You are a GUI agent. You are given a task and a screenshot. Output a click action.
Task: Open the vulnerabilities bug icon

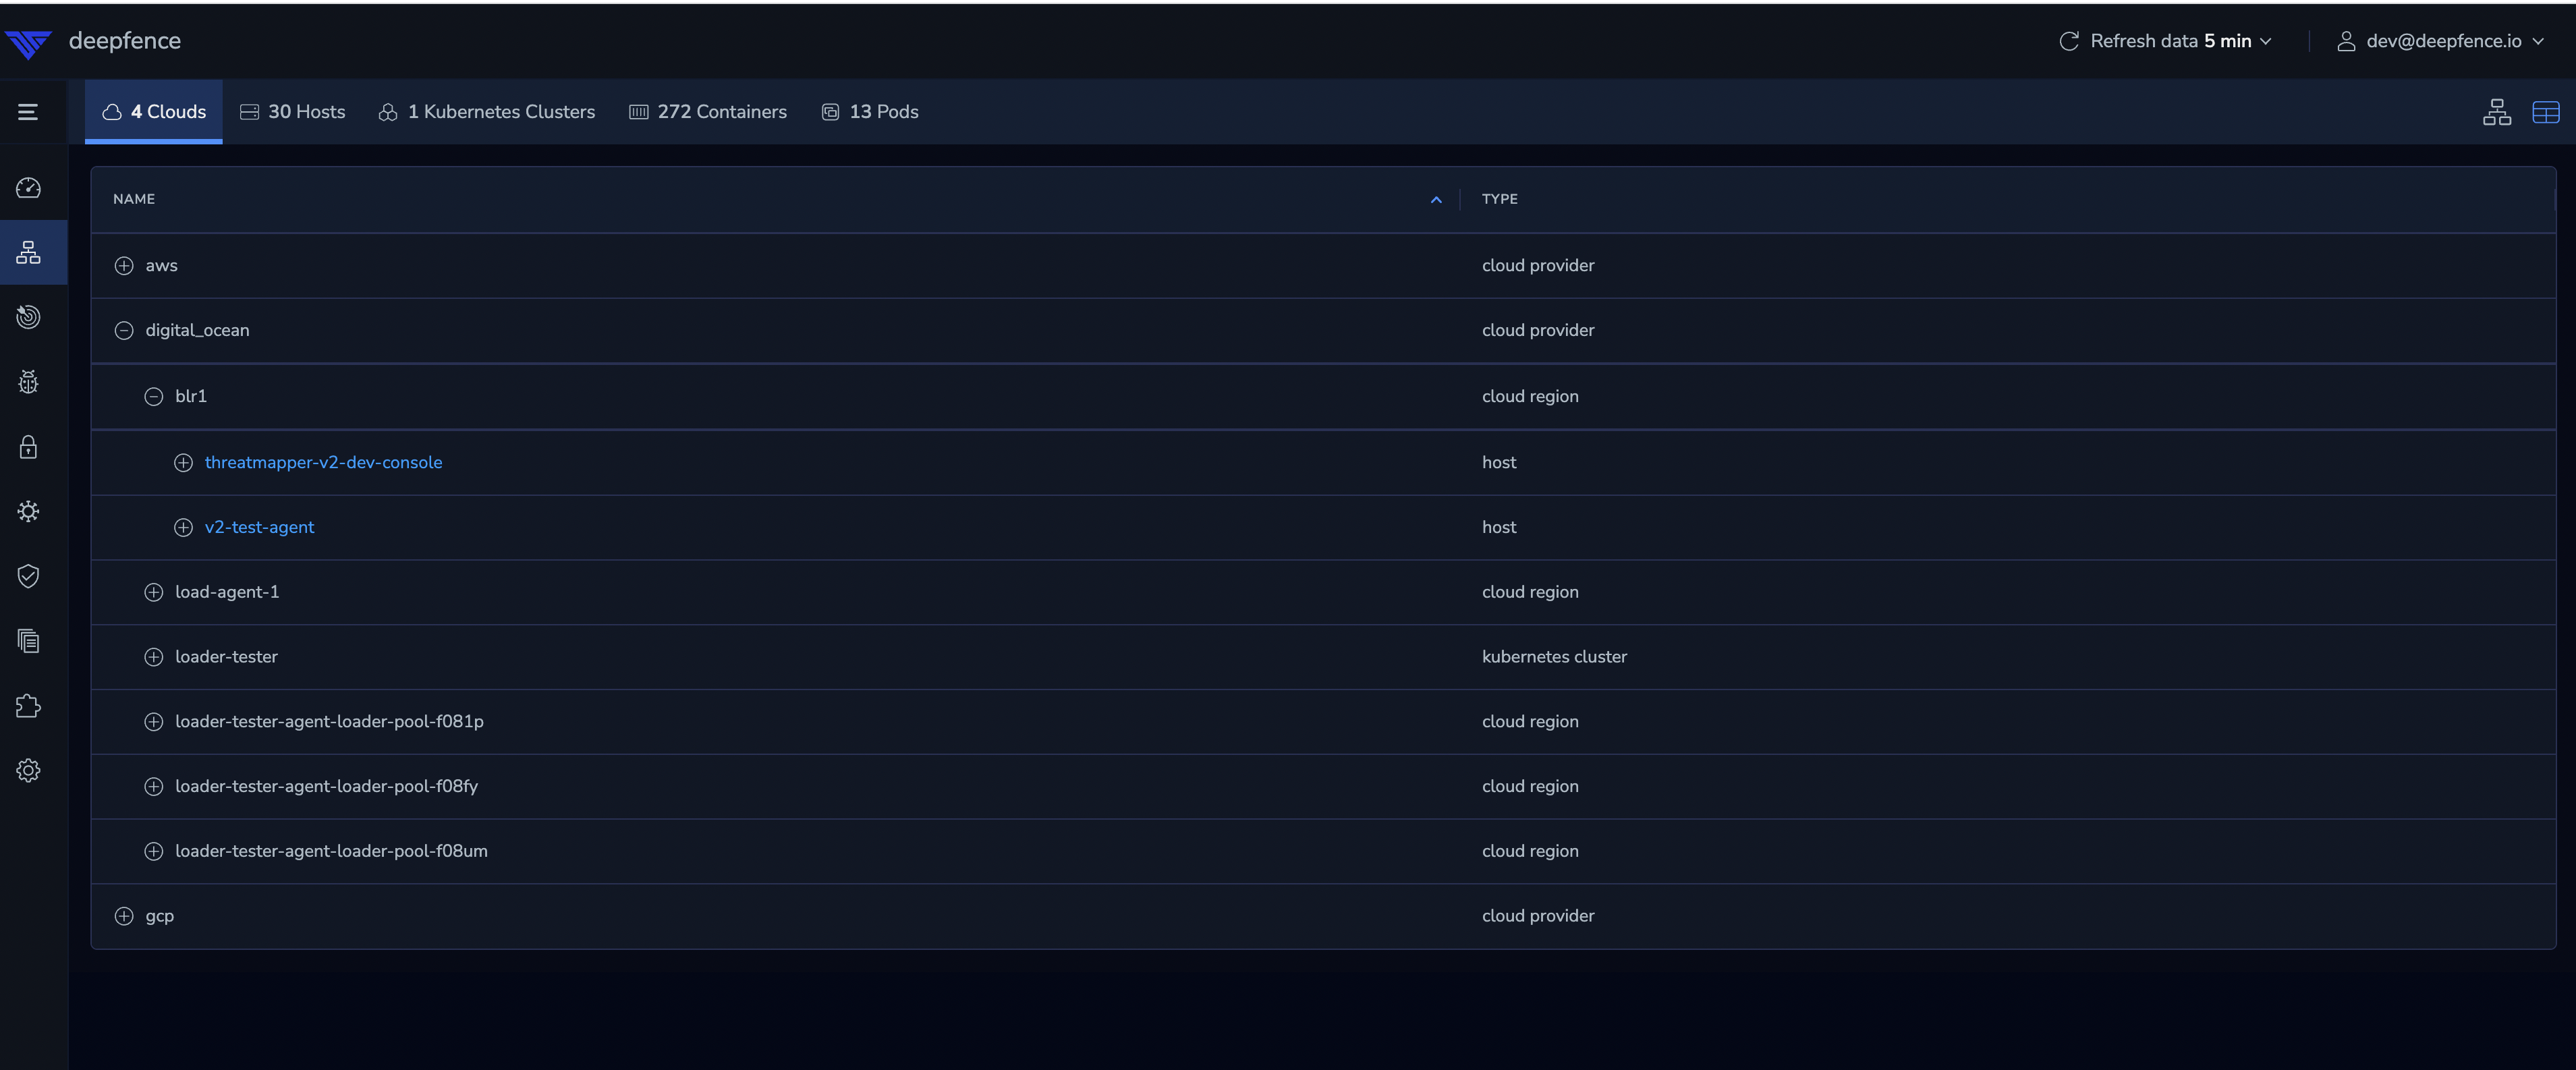click(28, 382)
